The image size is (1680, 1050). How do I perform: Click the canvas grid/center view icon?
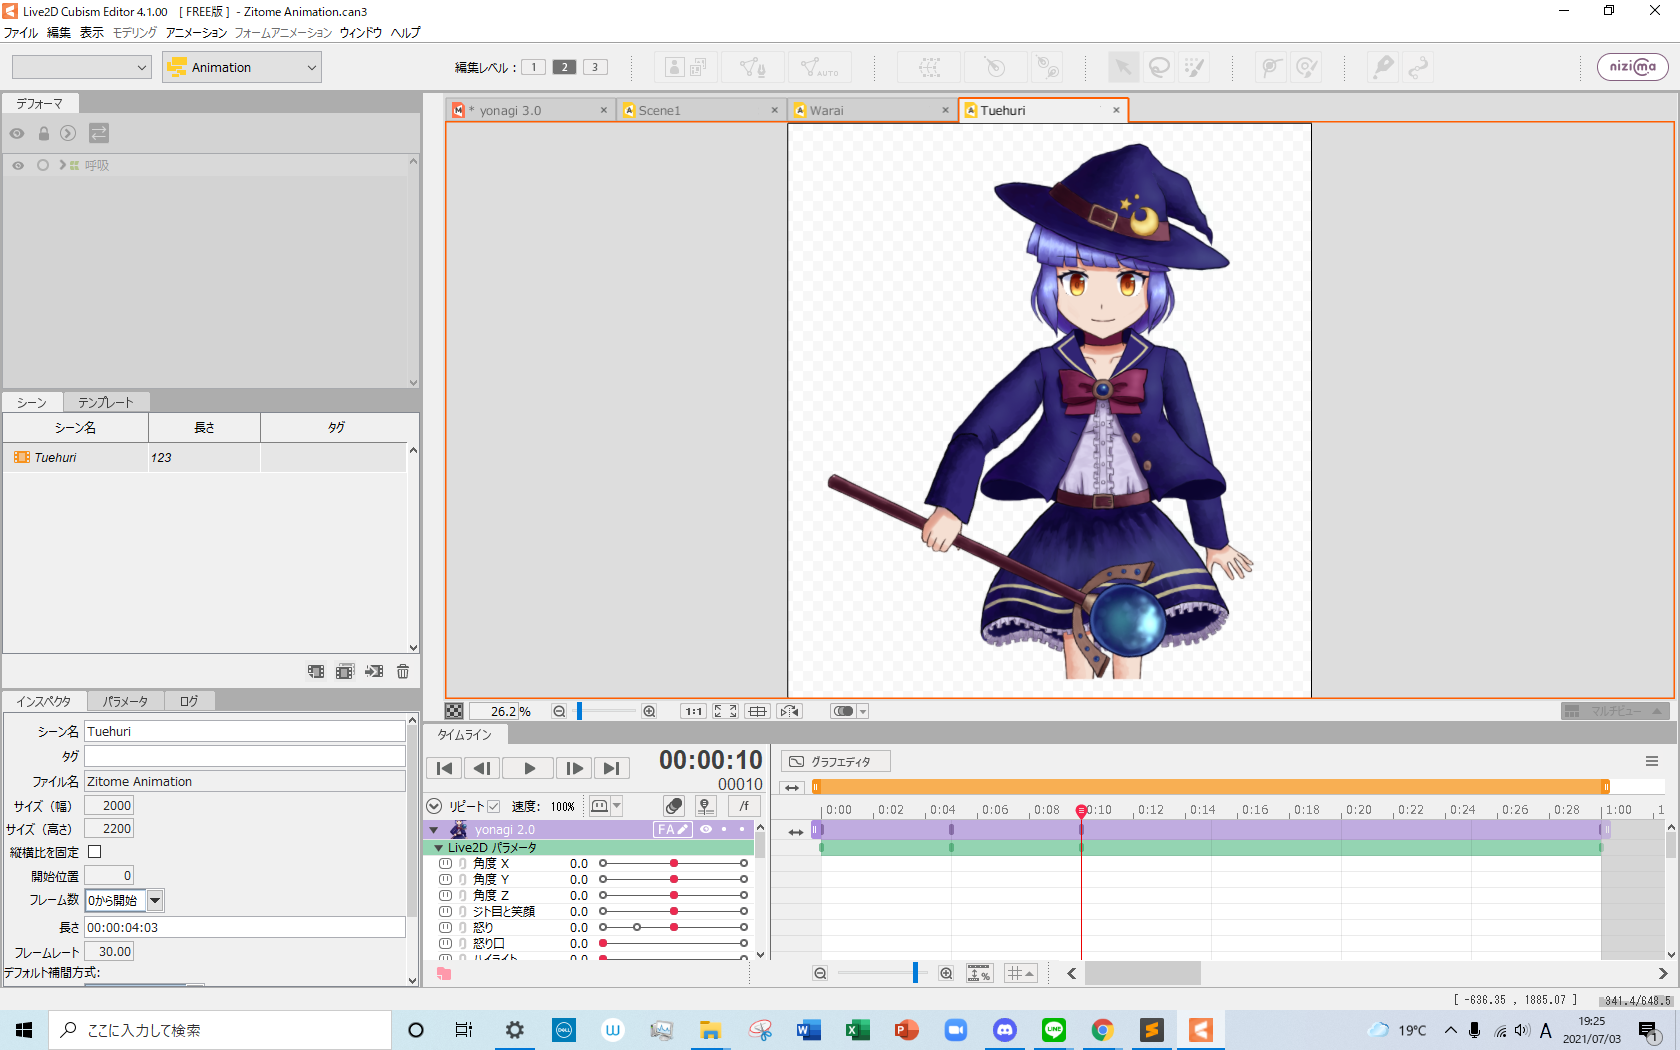(757, 711)
